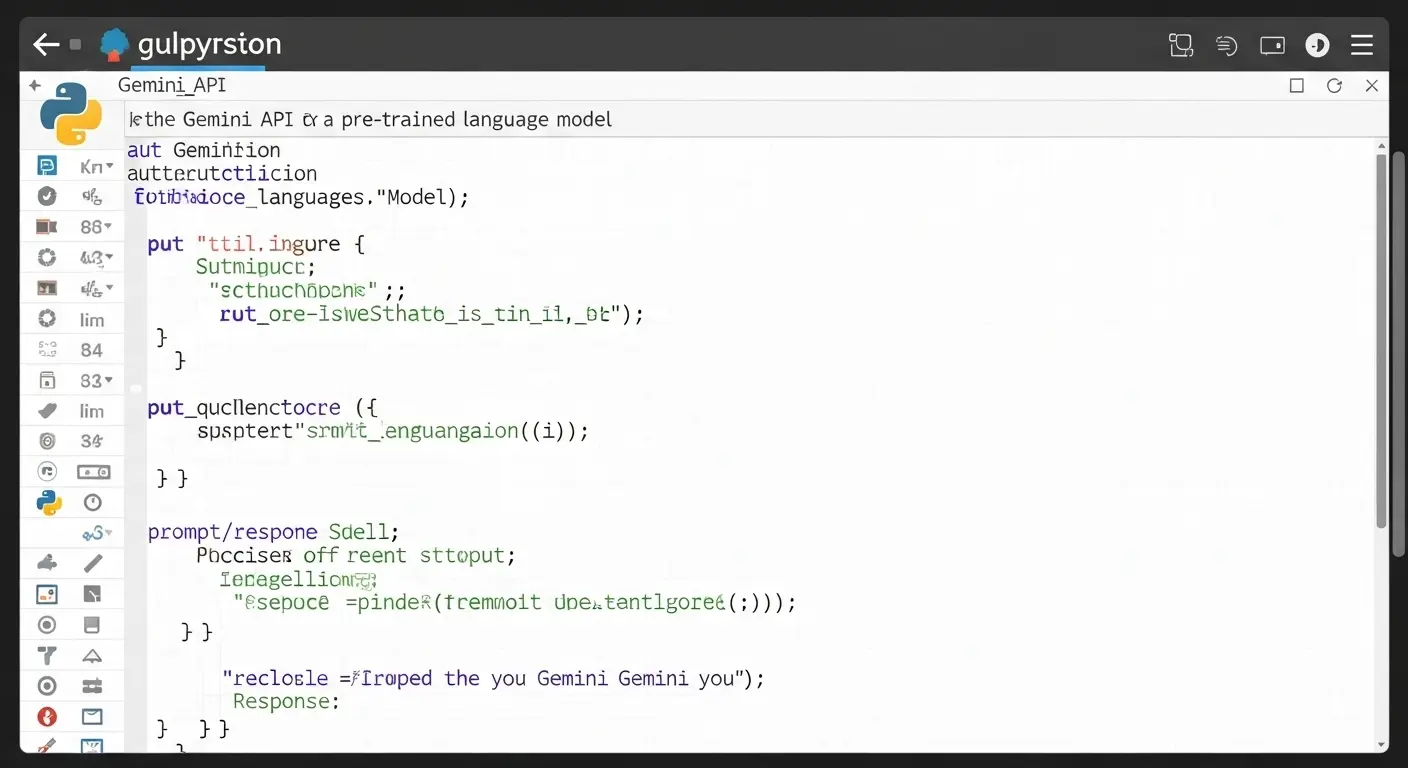The image size is (1408, 768).
Task: Click the small Python logo in lower sidebar
Action: coord(48,502)
